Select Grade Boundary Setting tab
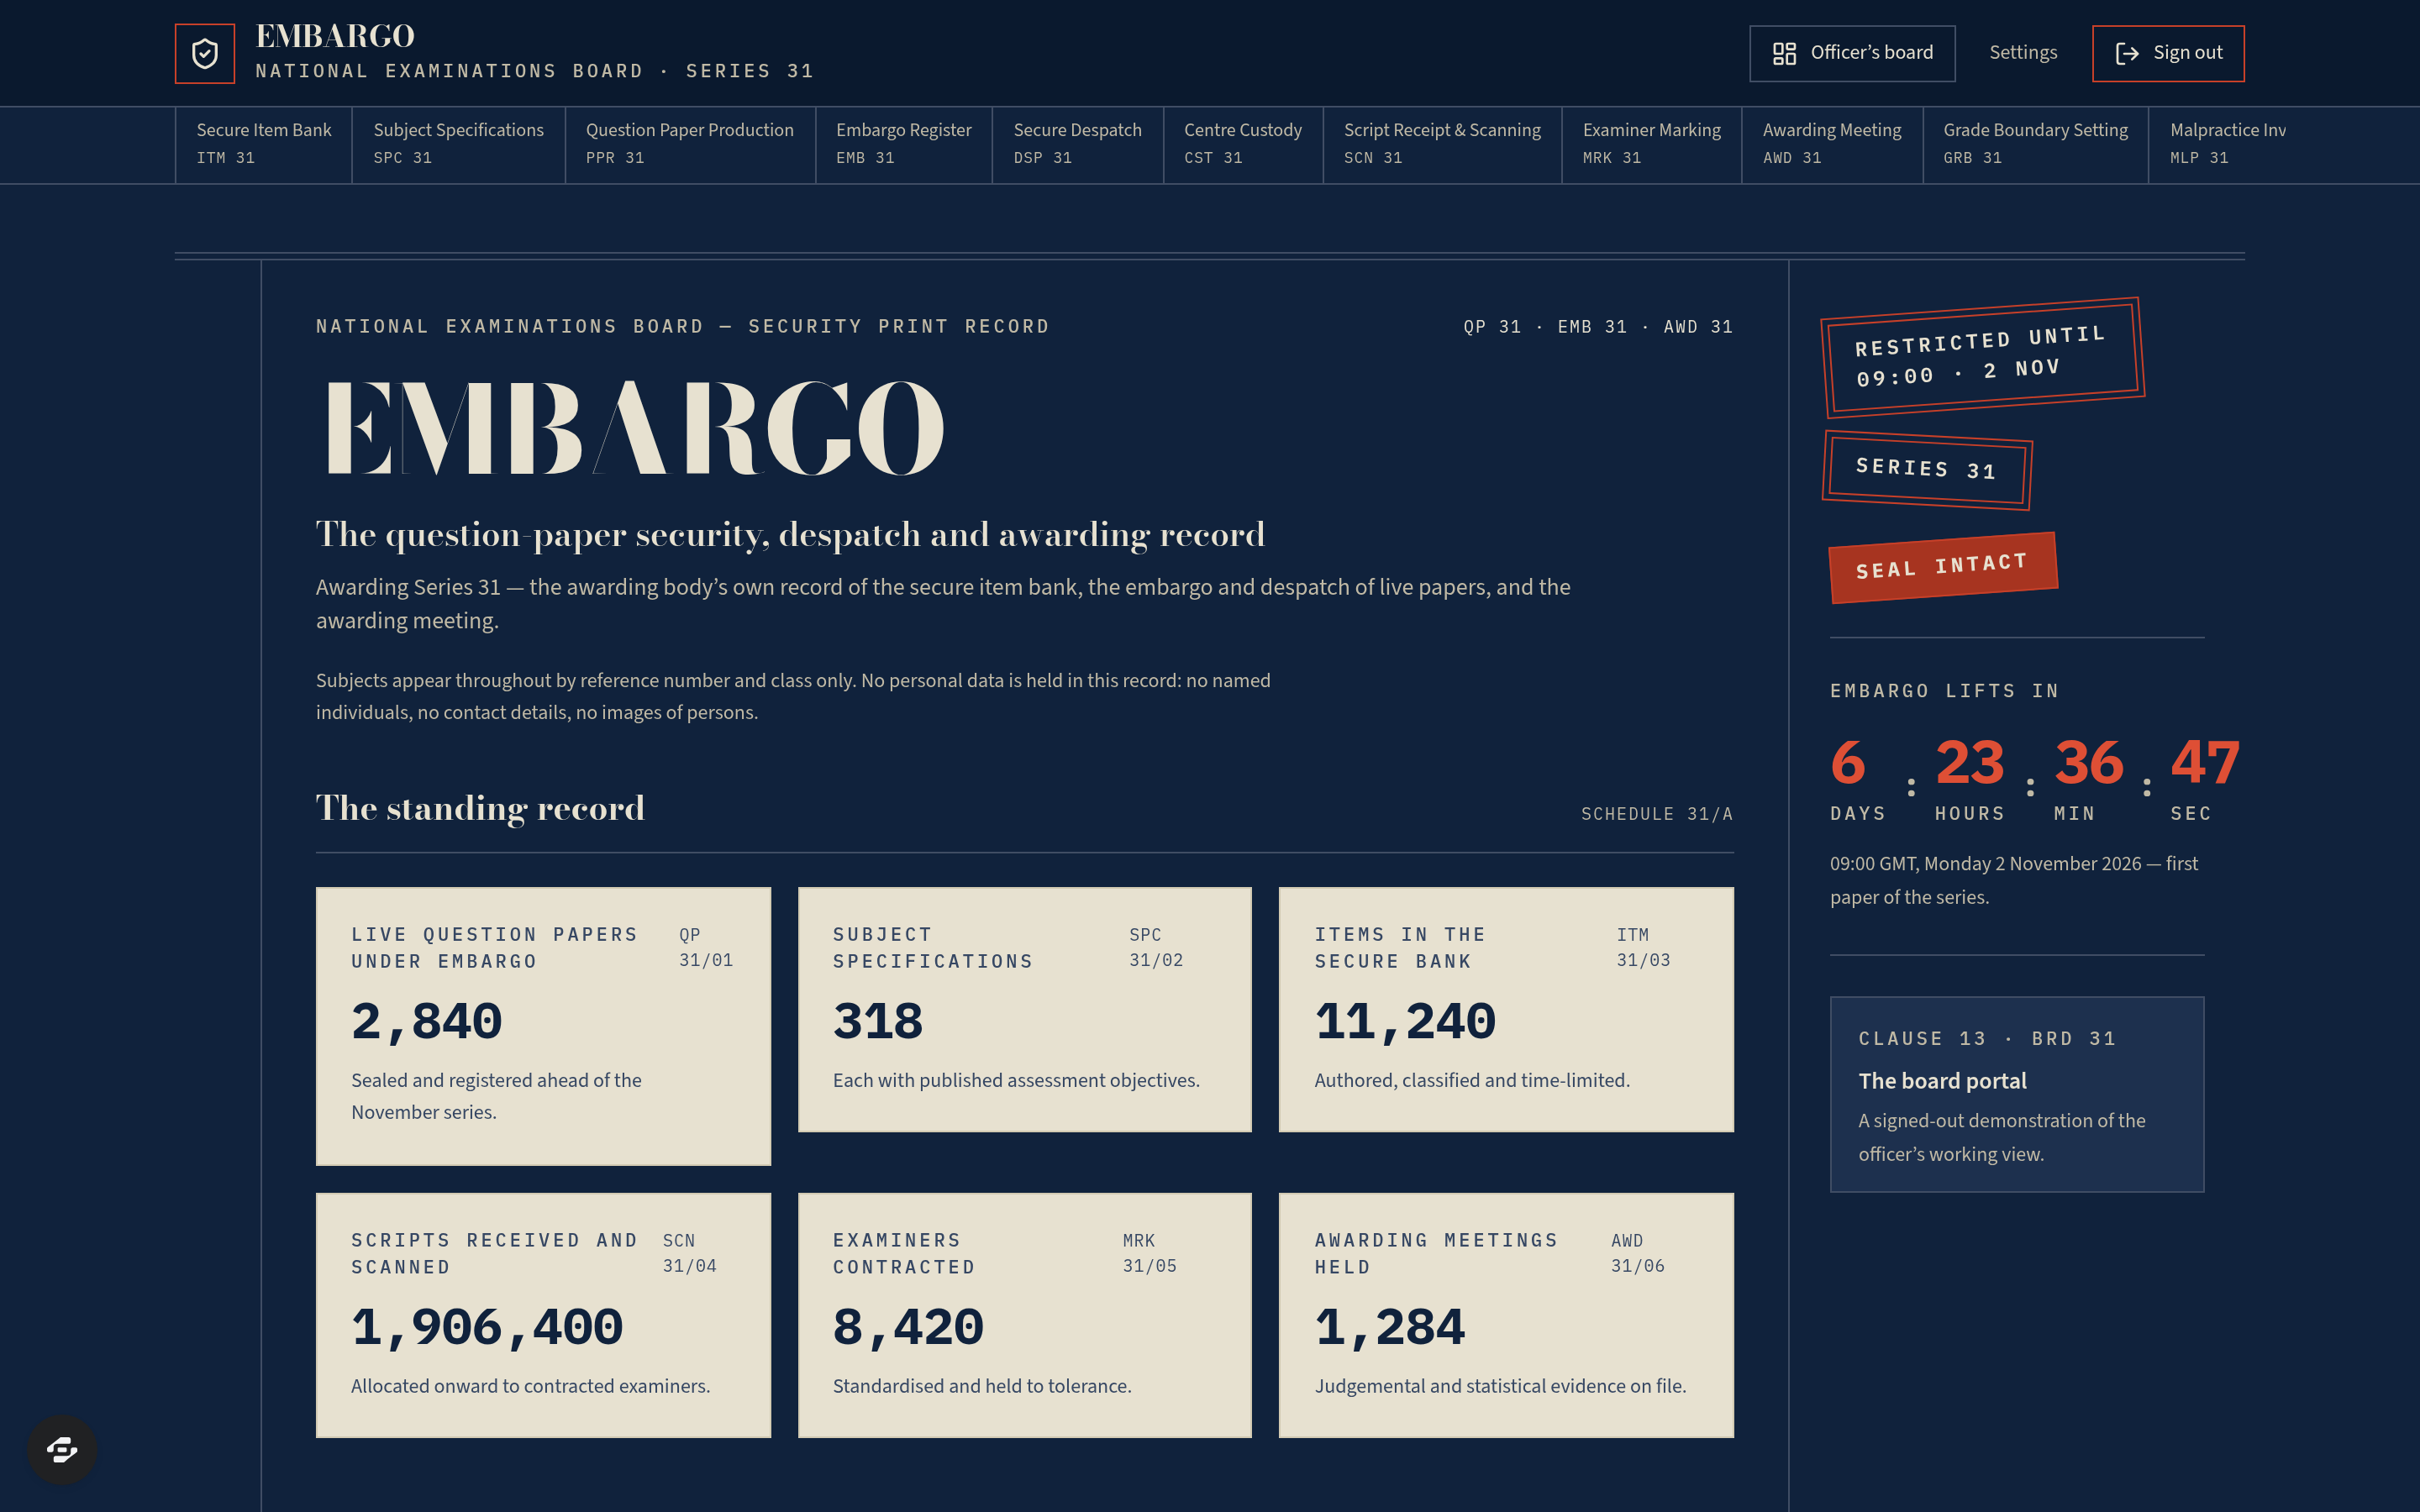2420x1512 pixels. (2035, 144)
